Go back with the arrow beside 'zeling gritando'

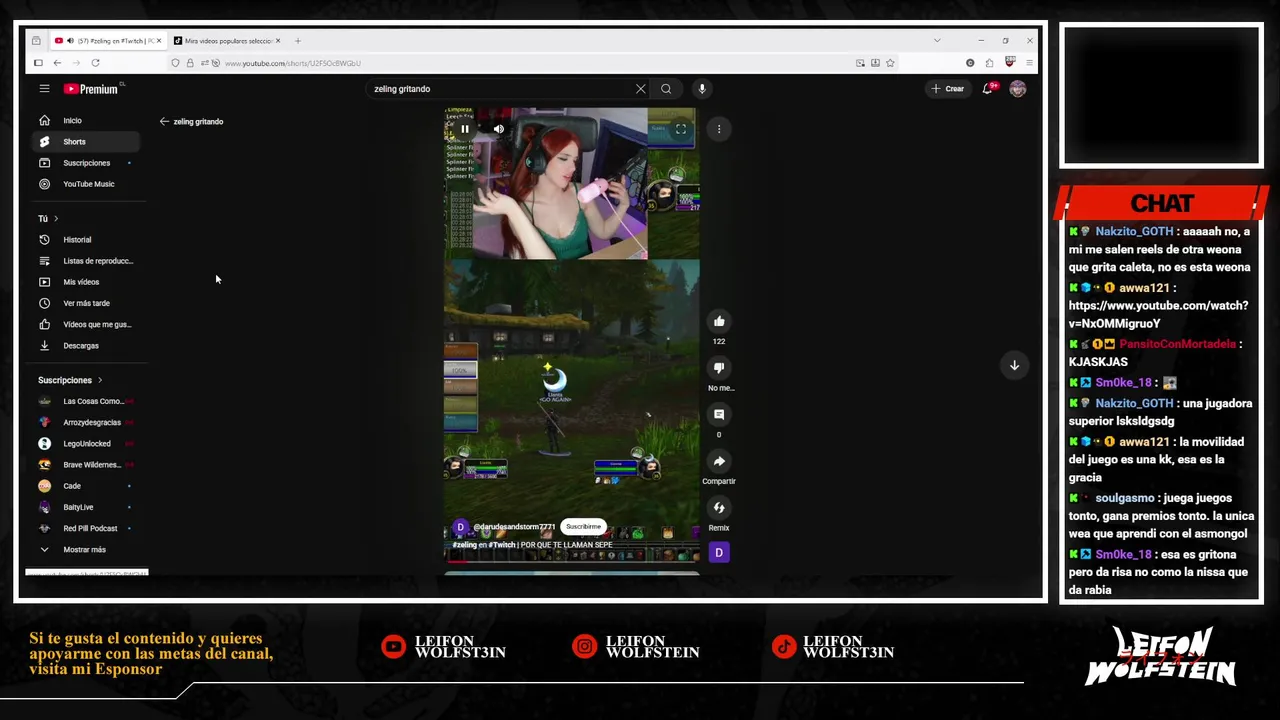pyautogui.click(x=164, y=121)
